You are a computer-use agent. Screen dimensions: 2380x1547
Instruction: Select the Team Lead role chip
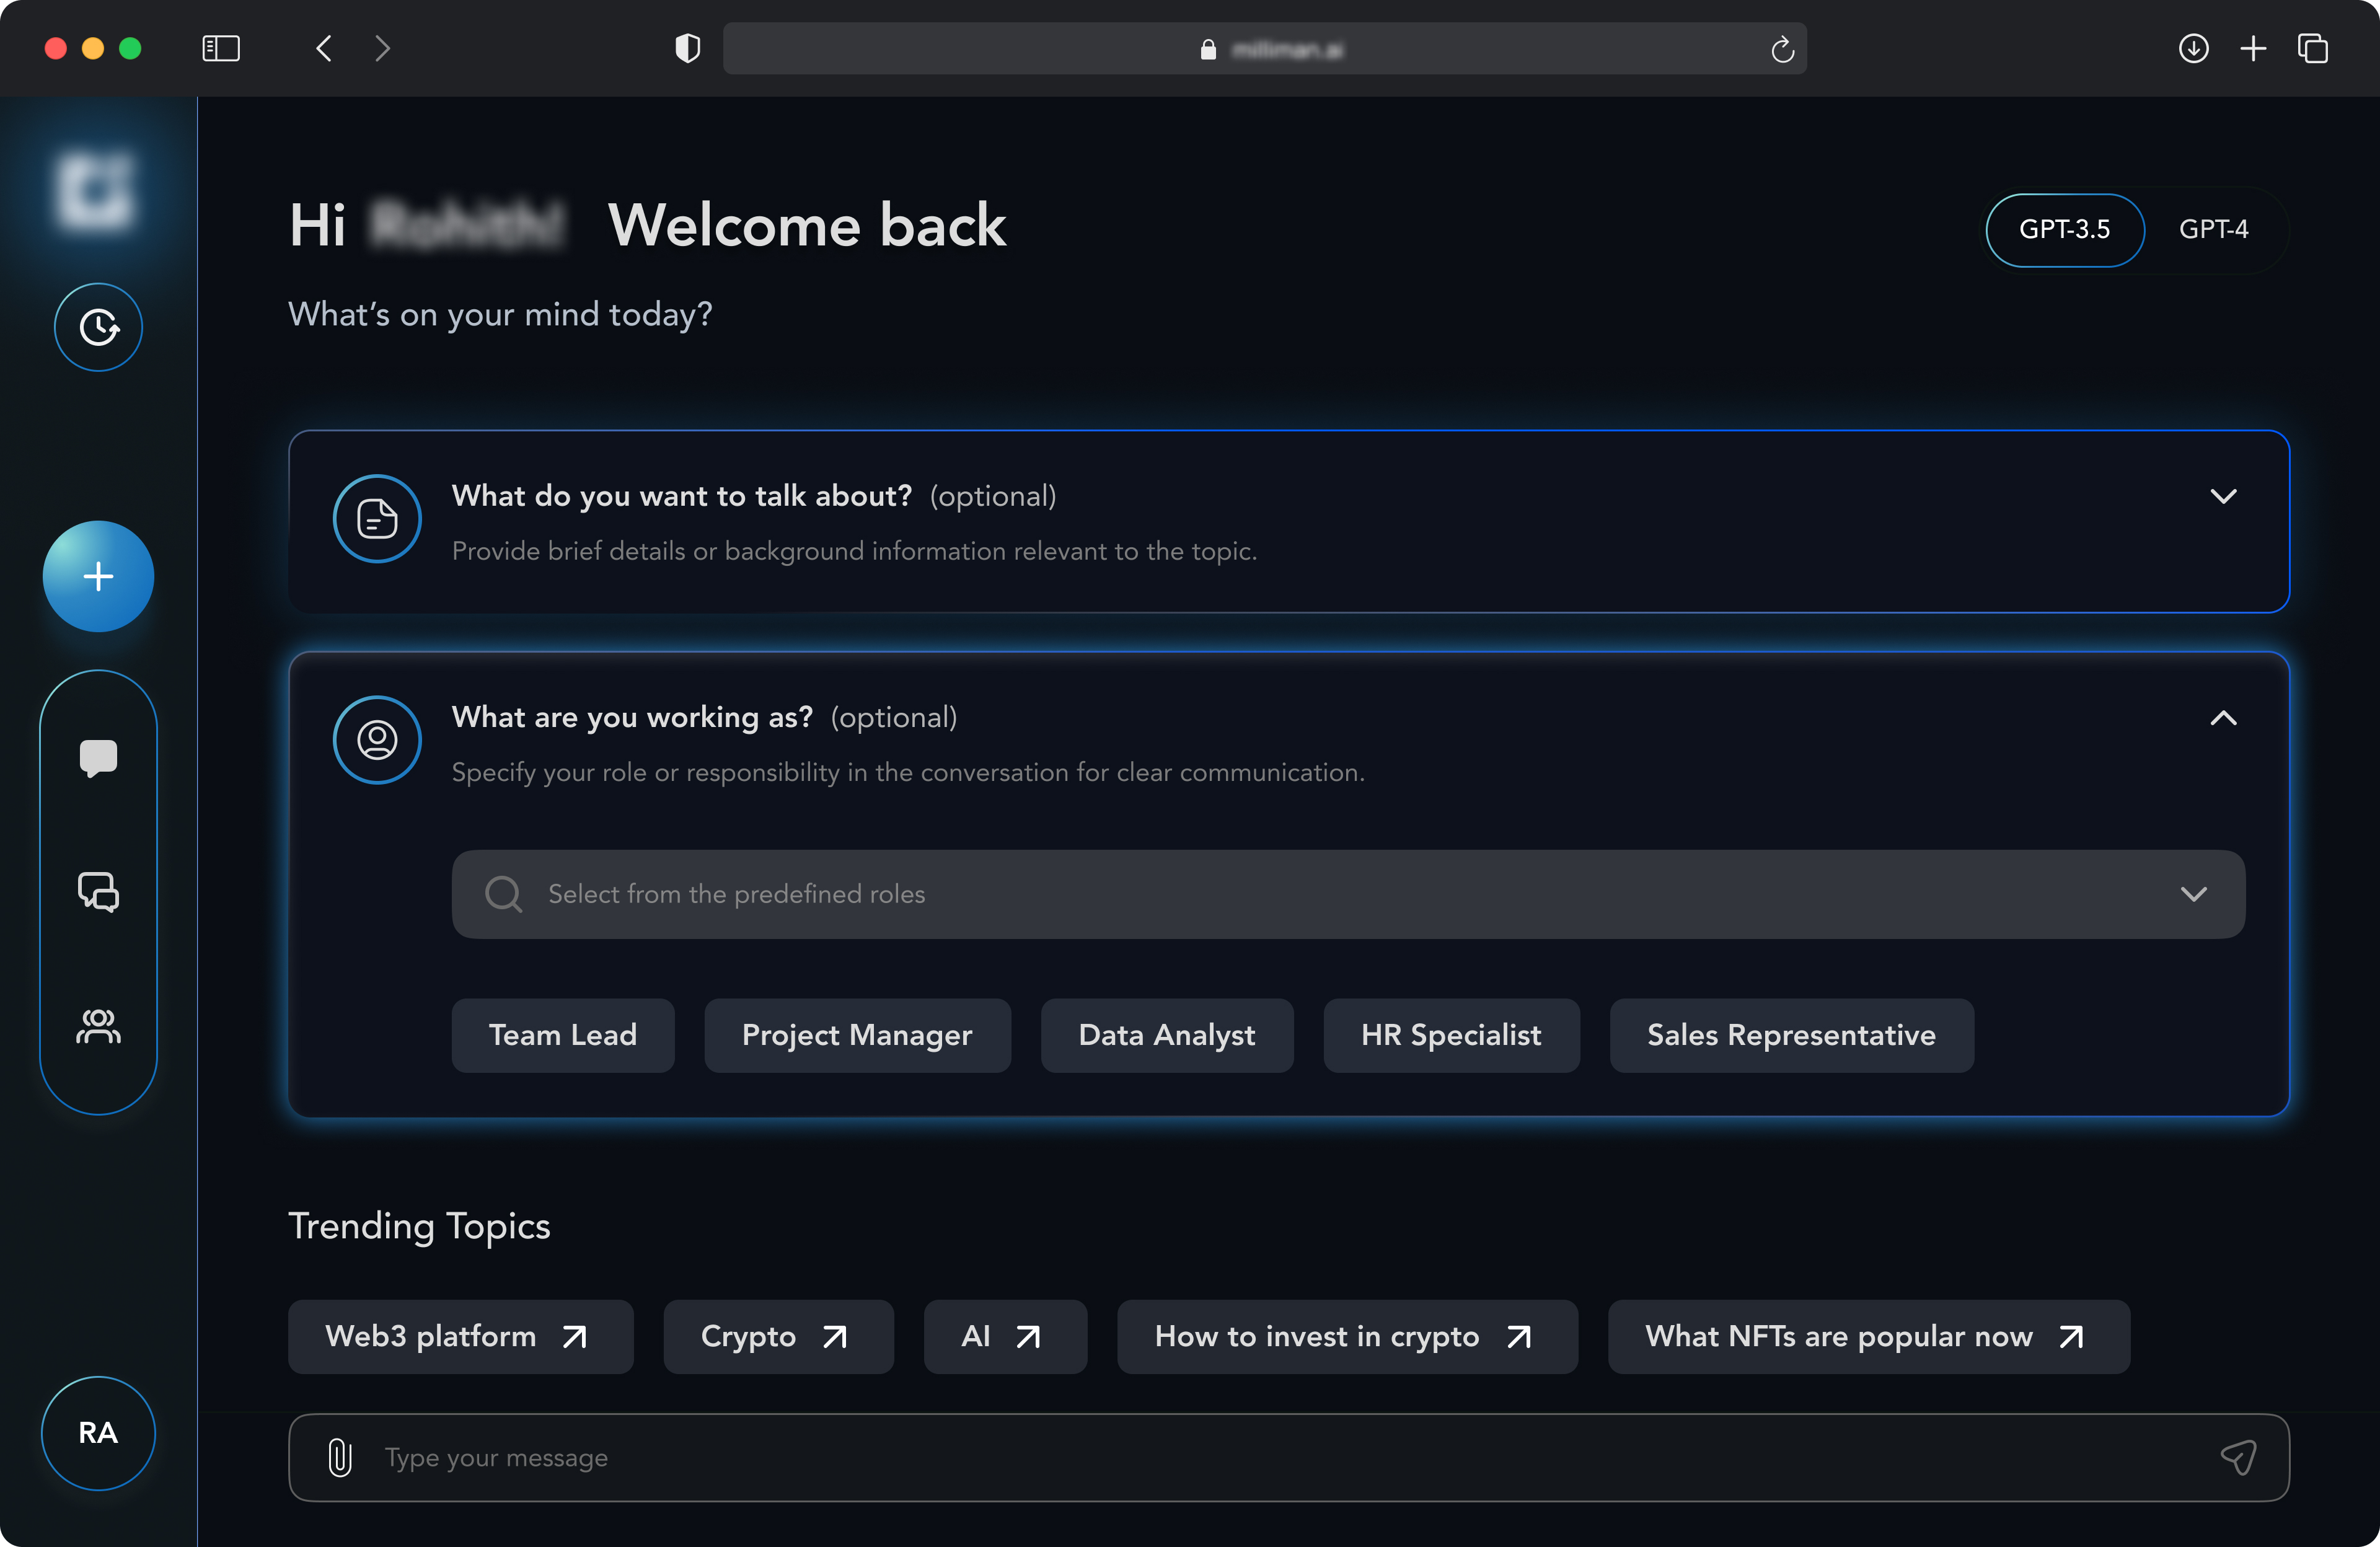(562, 1035)
